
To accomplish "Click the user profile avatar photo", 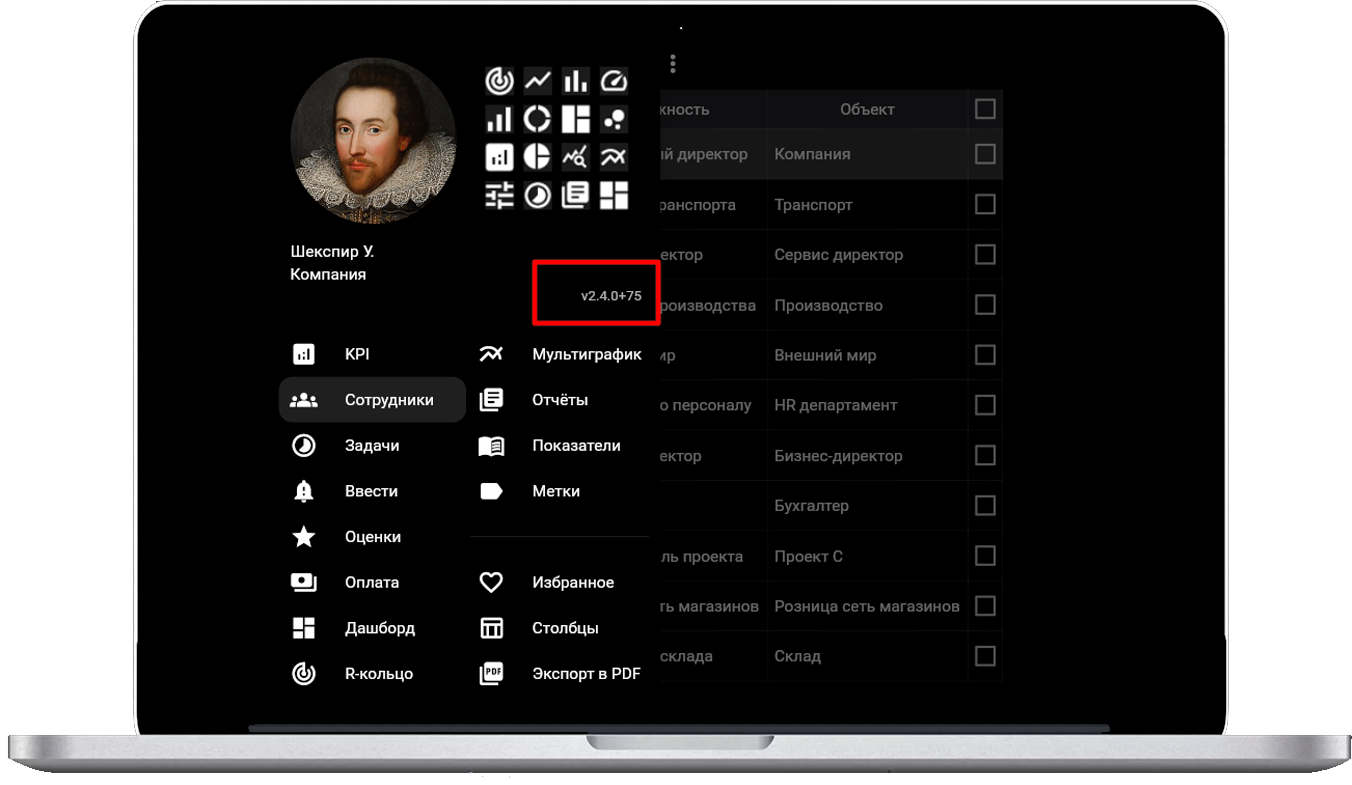I will tap(372, 140).
